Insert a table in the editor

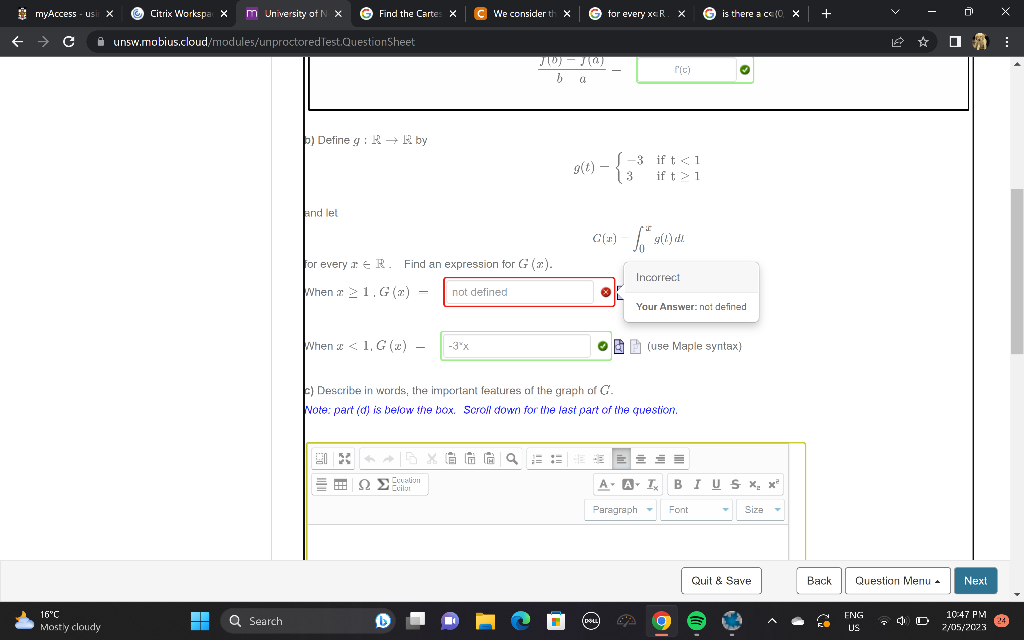340,485
